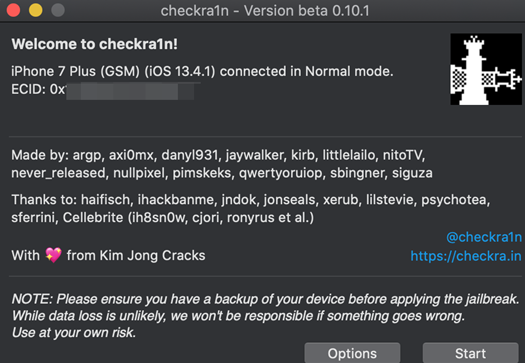Click the Use at your own risk line
The width and height of the screenshot is (525, 363).
click(74, 333)
